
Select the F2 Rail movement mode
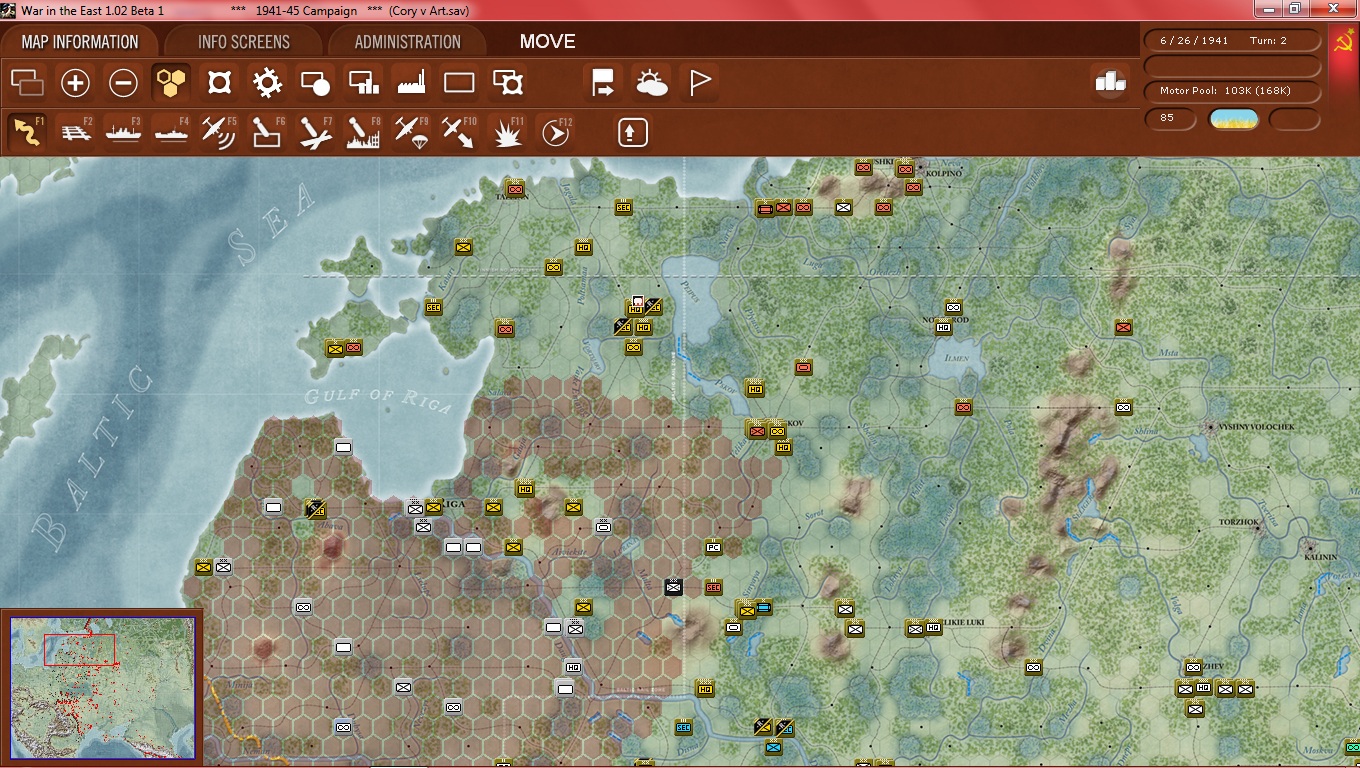[76, 132]
